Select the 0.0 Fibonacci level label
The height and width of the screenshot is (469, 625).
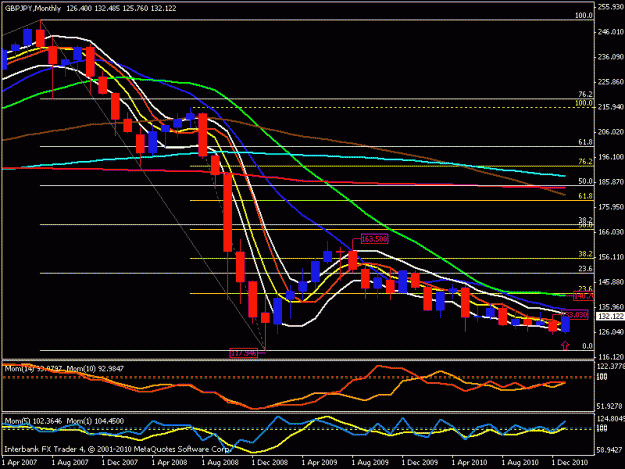[x=588, y=346]
